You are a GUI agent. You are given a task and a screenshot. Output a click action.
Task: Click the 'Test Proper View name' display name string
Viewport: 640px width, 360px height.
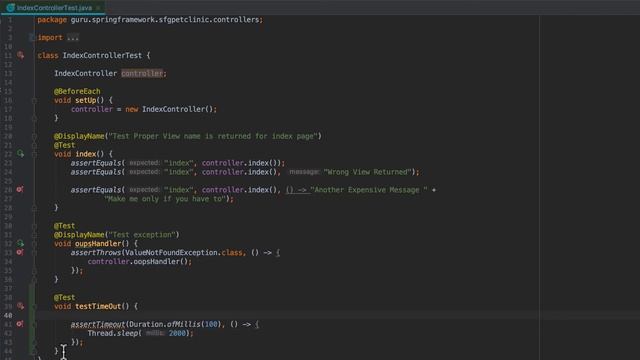pos(213,136)
